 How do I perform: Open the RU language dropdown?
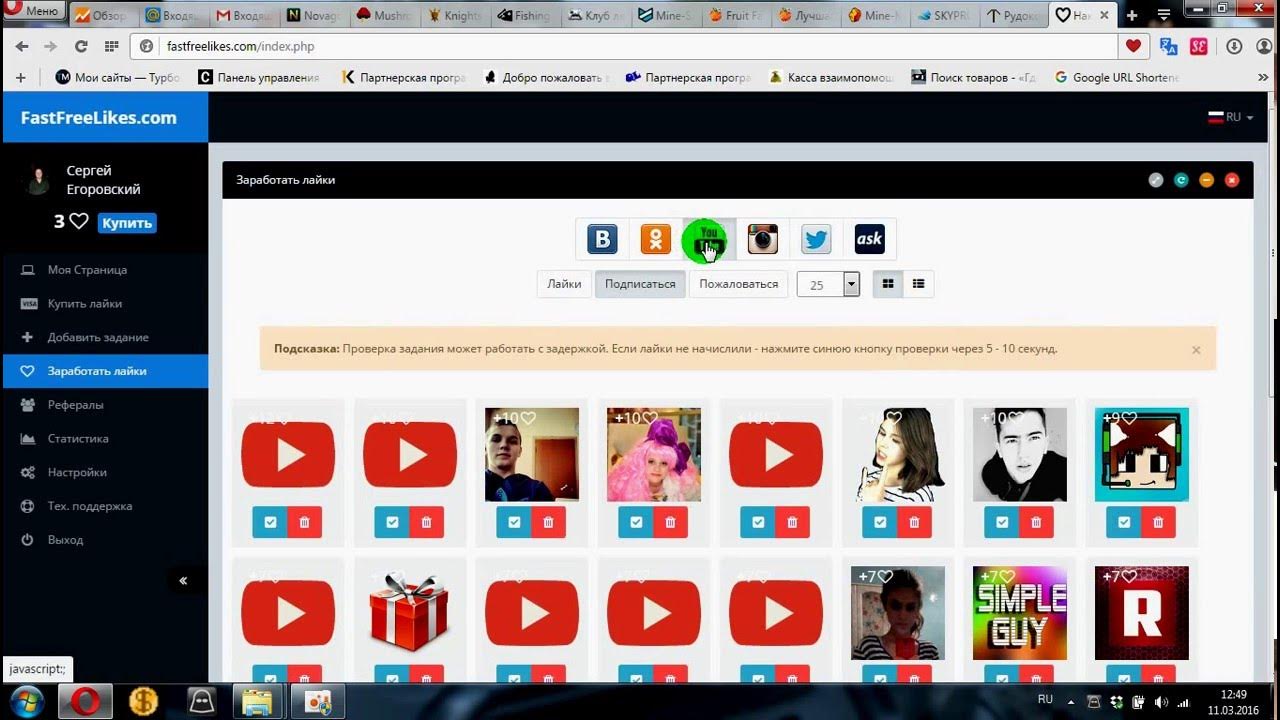point(1231,117)
